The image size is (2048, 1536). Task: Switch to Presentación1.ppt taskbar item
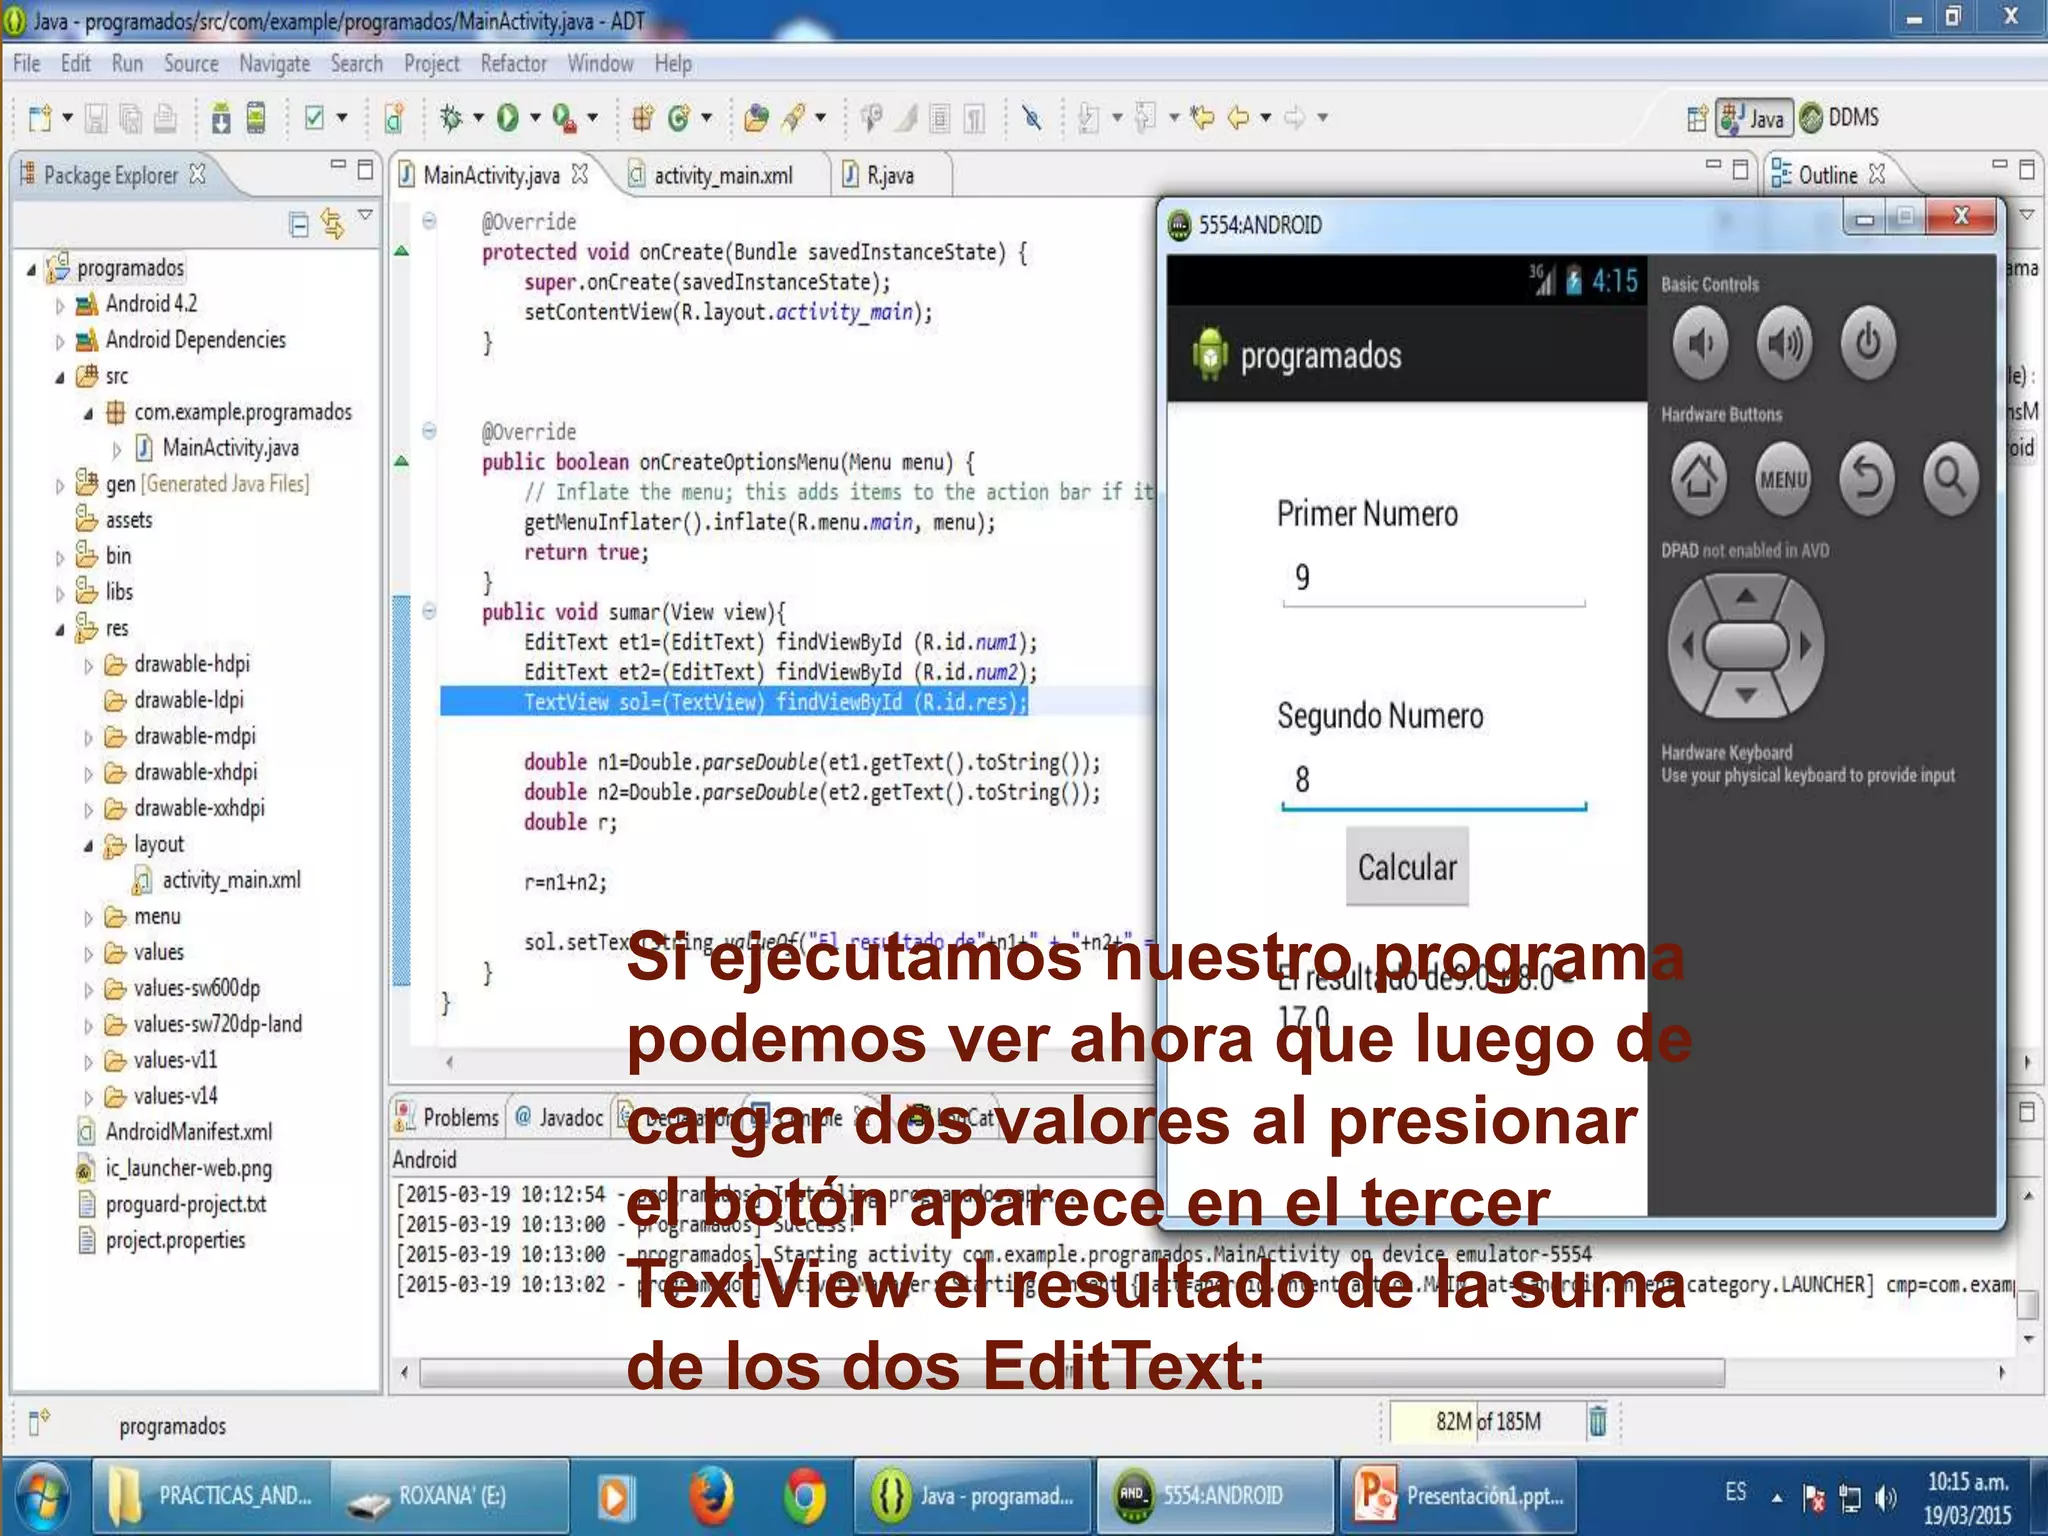[1459, 1496]
